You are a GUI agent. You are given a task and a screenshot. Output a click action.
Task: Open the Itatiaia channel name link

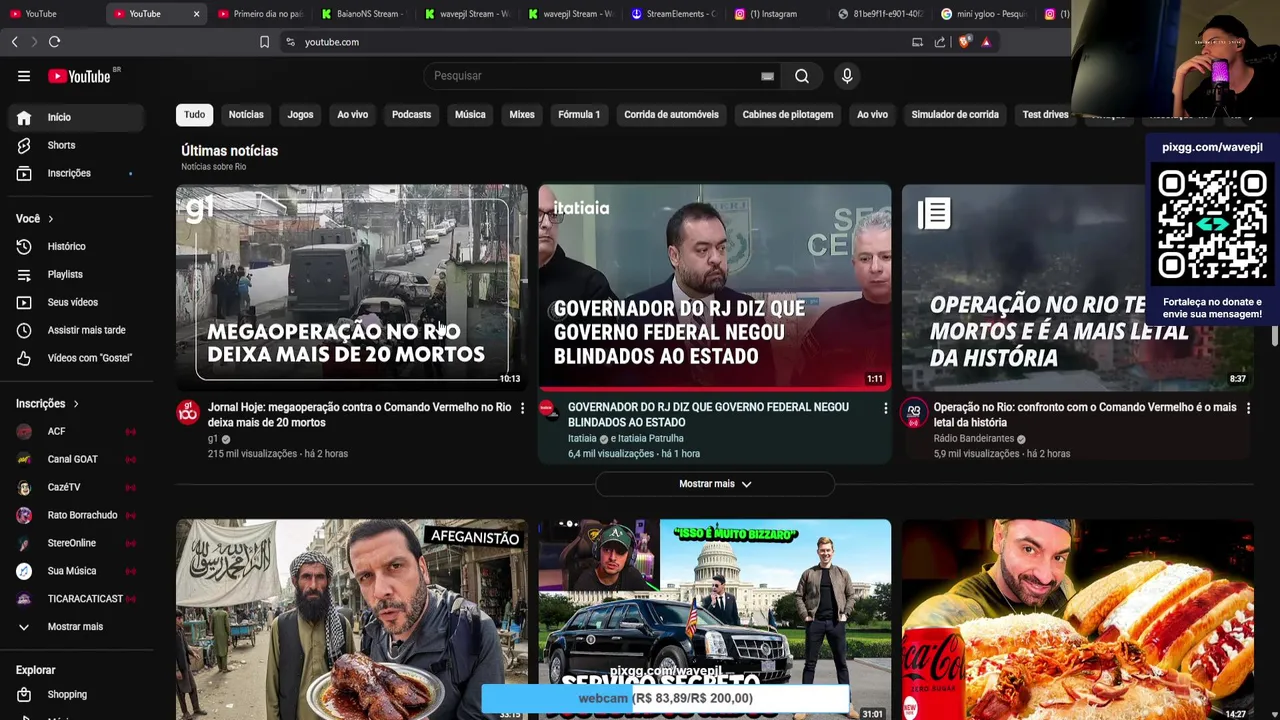pyautogui.click(x=582, y=439)
